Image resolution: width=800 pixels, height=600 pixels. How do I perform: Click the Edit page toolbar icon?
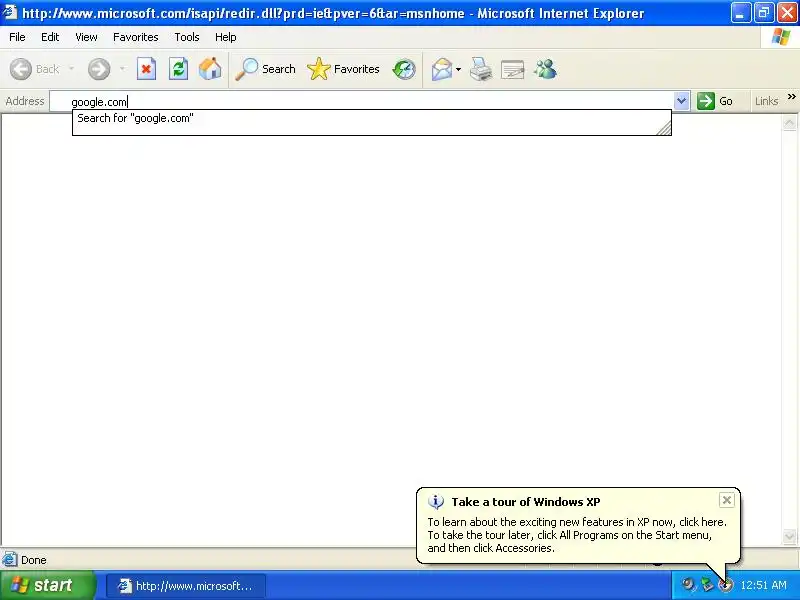[x=513, y=69]
